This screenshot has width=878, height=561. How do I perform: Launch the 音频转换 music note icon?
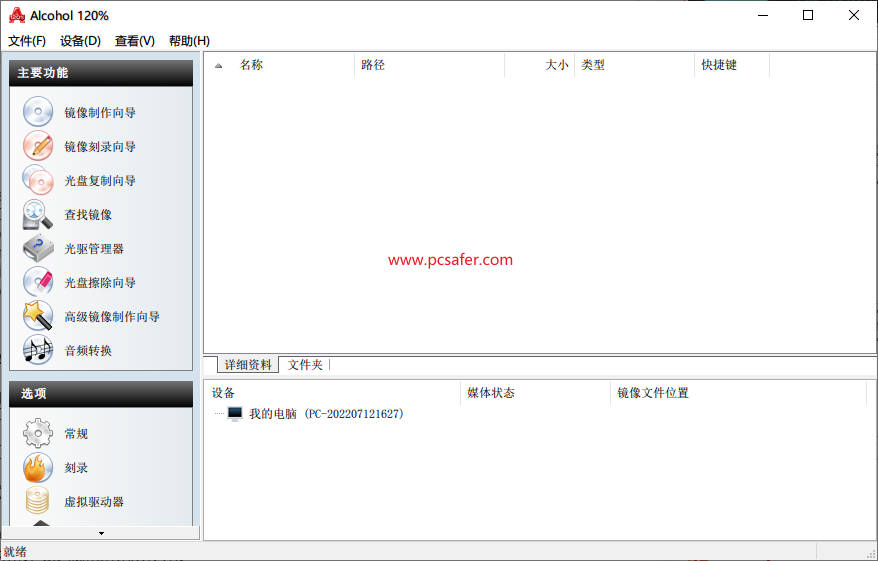pyautogui.click(x=38, y=350)
